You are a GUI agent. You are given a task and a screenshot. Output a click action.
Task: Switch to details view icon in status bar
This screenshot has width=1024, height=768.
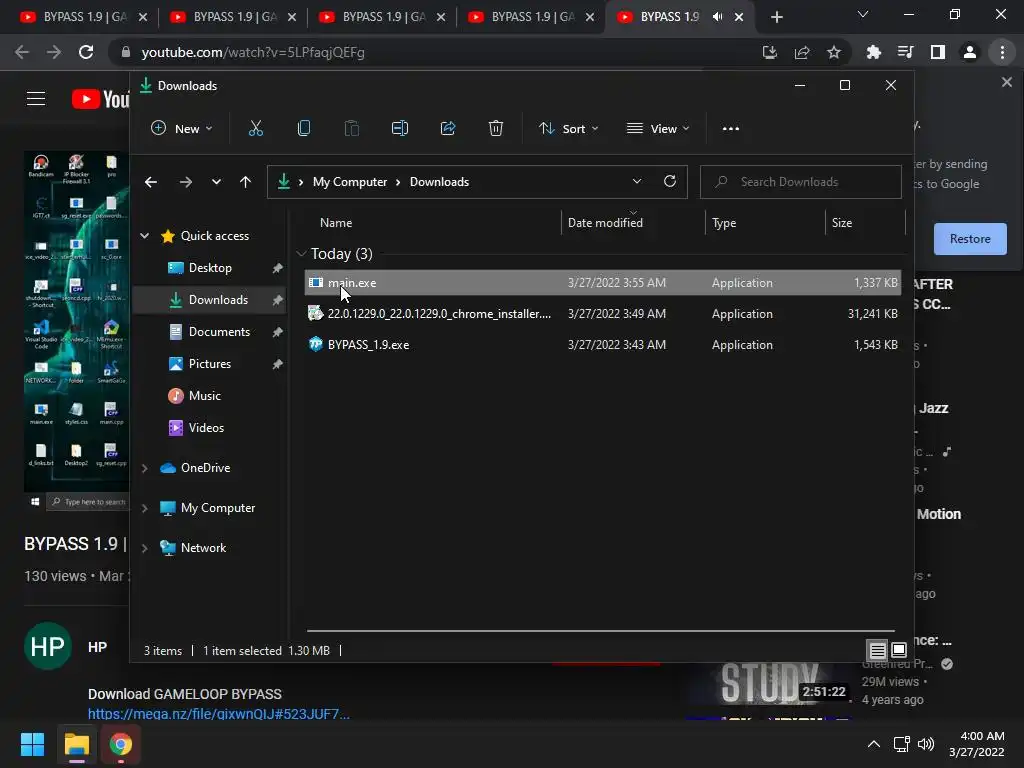click(x=877, y=650)
